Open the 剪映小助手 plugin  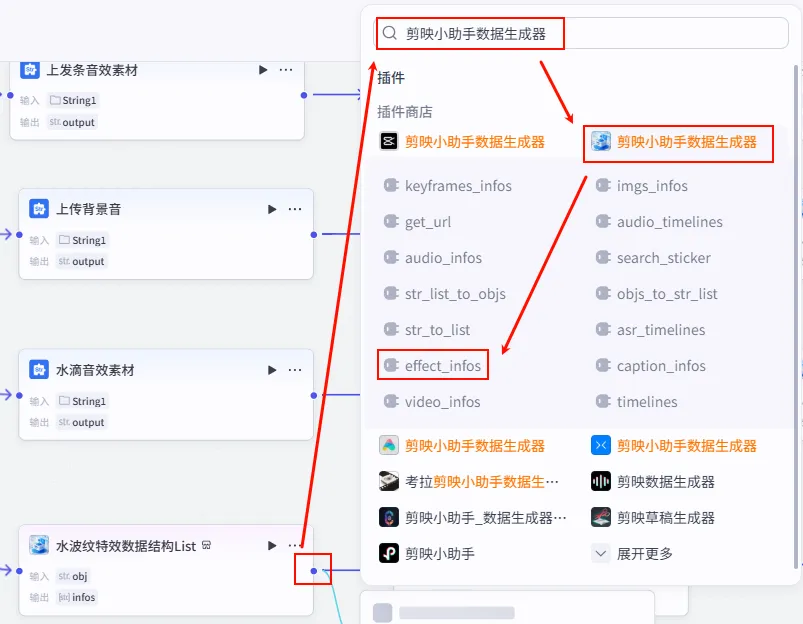click(427, 553)
